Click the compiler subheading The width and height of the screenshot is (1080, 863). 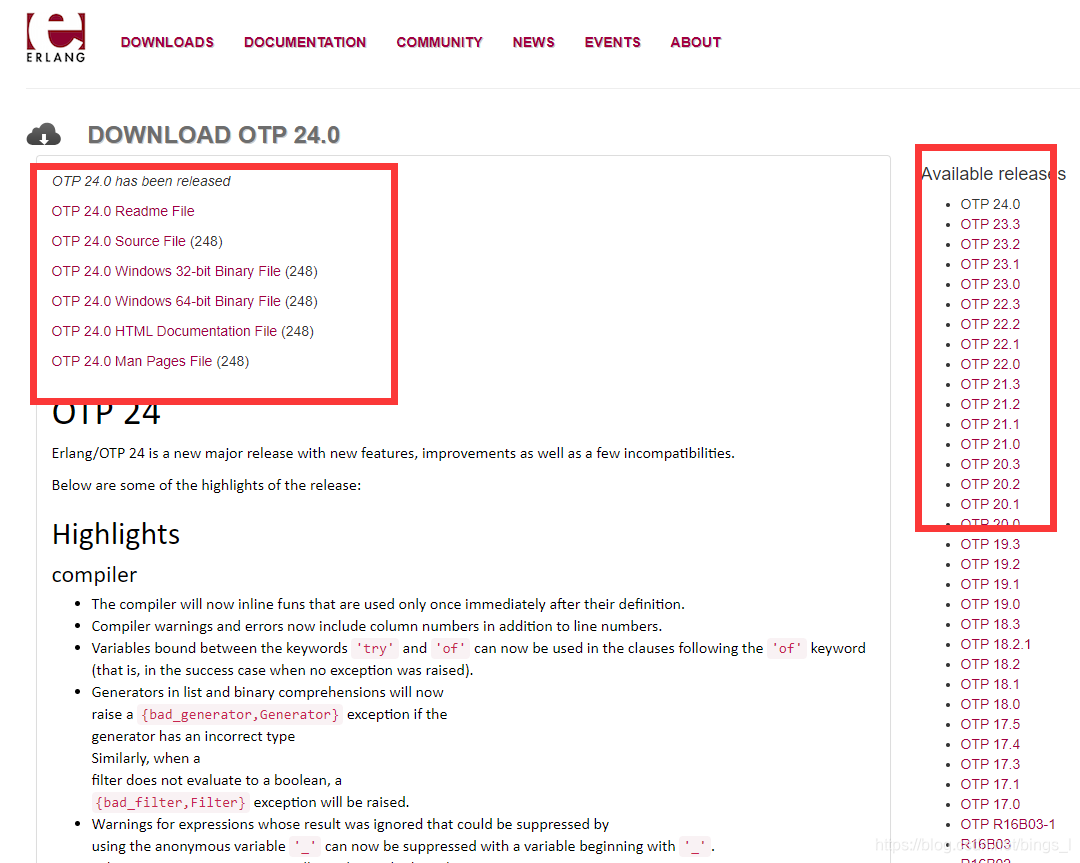(94, 574)
